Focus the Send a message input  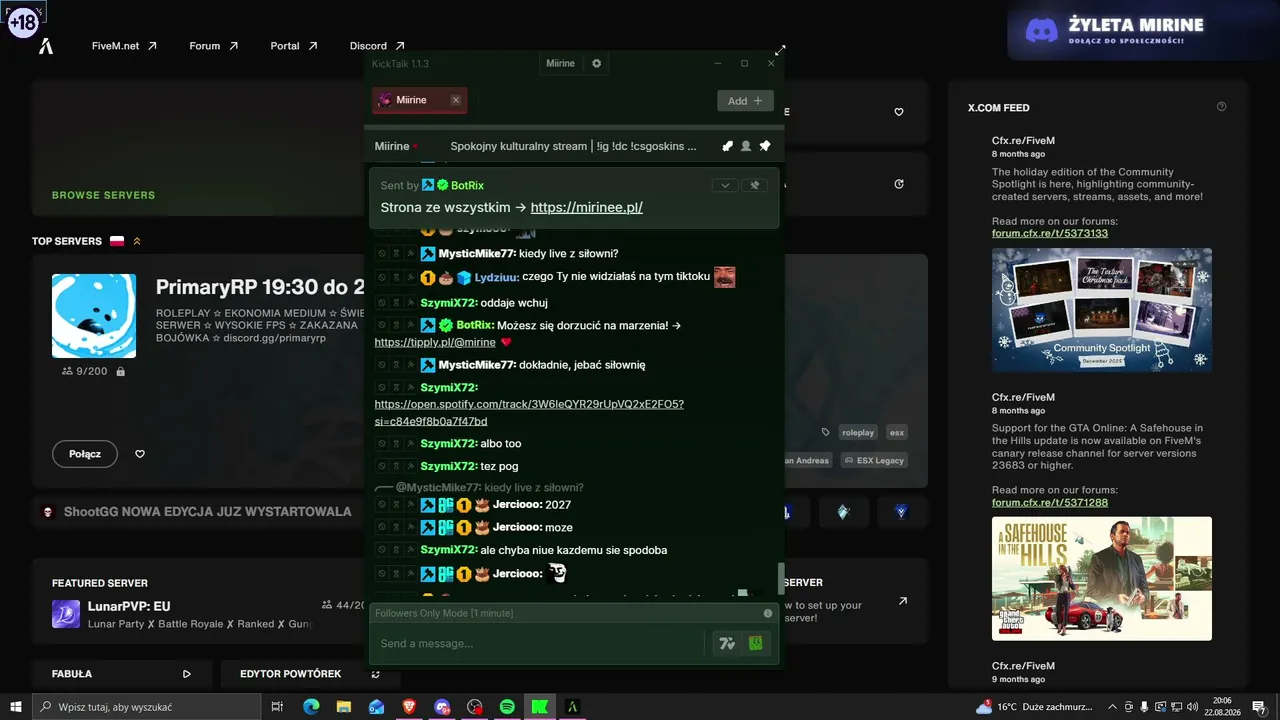(540, 643)
